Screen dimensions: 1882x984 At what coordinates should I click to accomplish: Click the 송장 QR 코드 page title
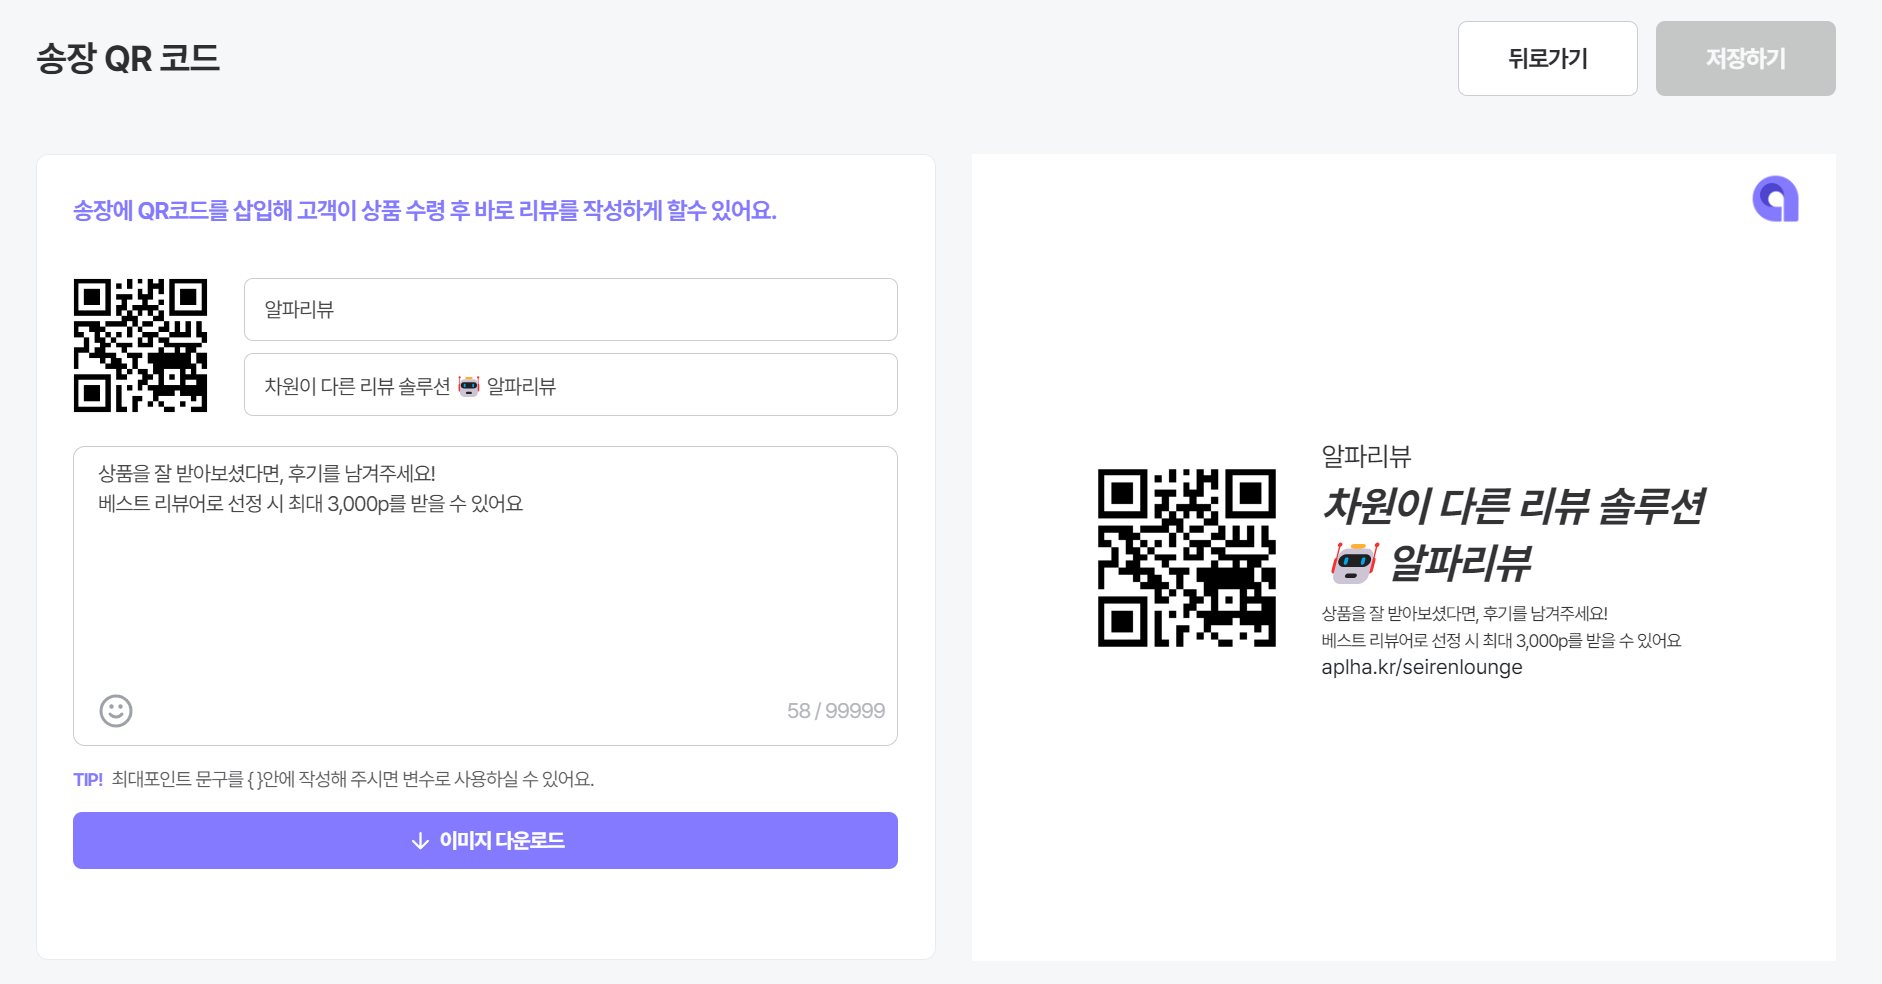pos(128,58)
